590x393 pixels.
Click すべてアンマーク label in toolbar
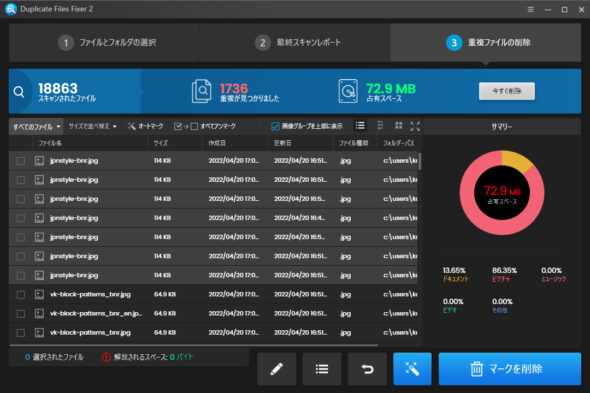(218, 126)
